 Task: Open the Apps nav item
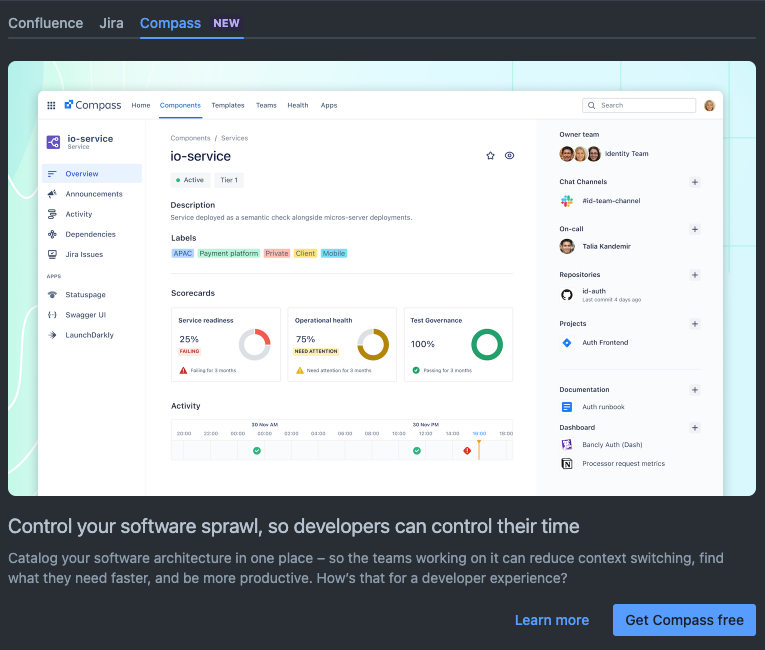coord(329,105)
